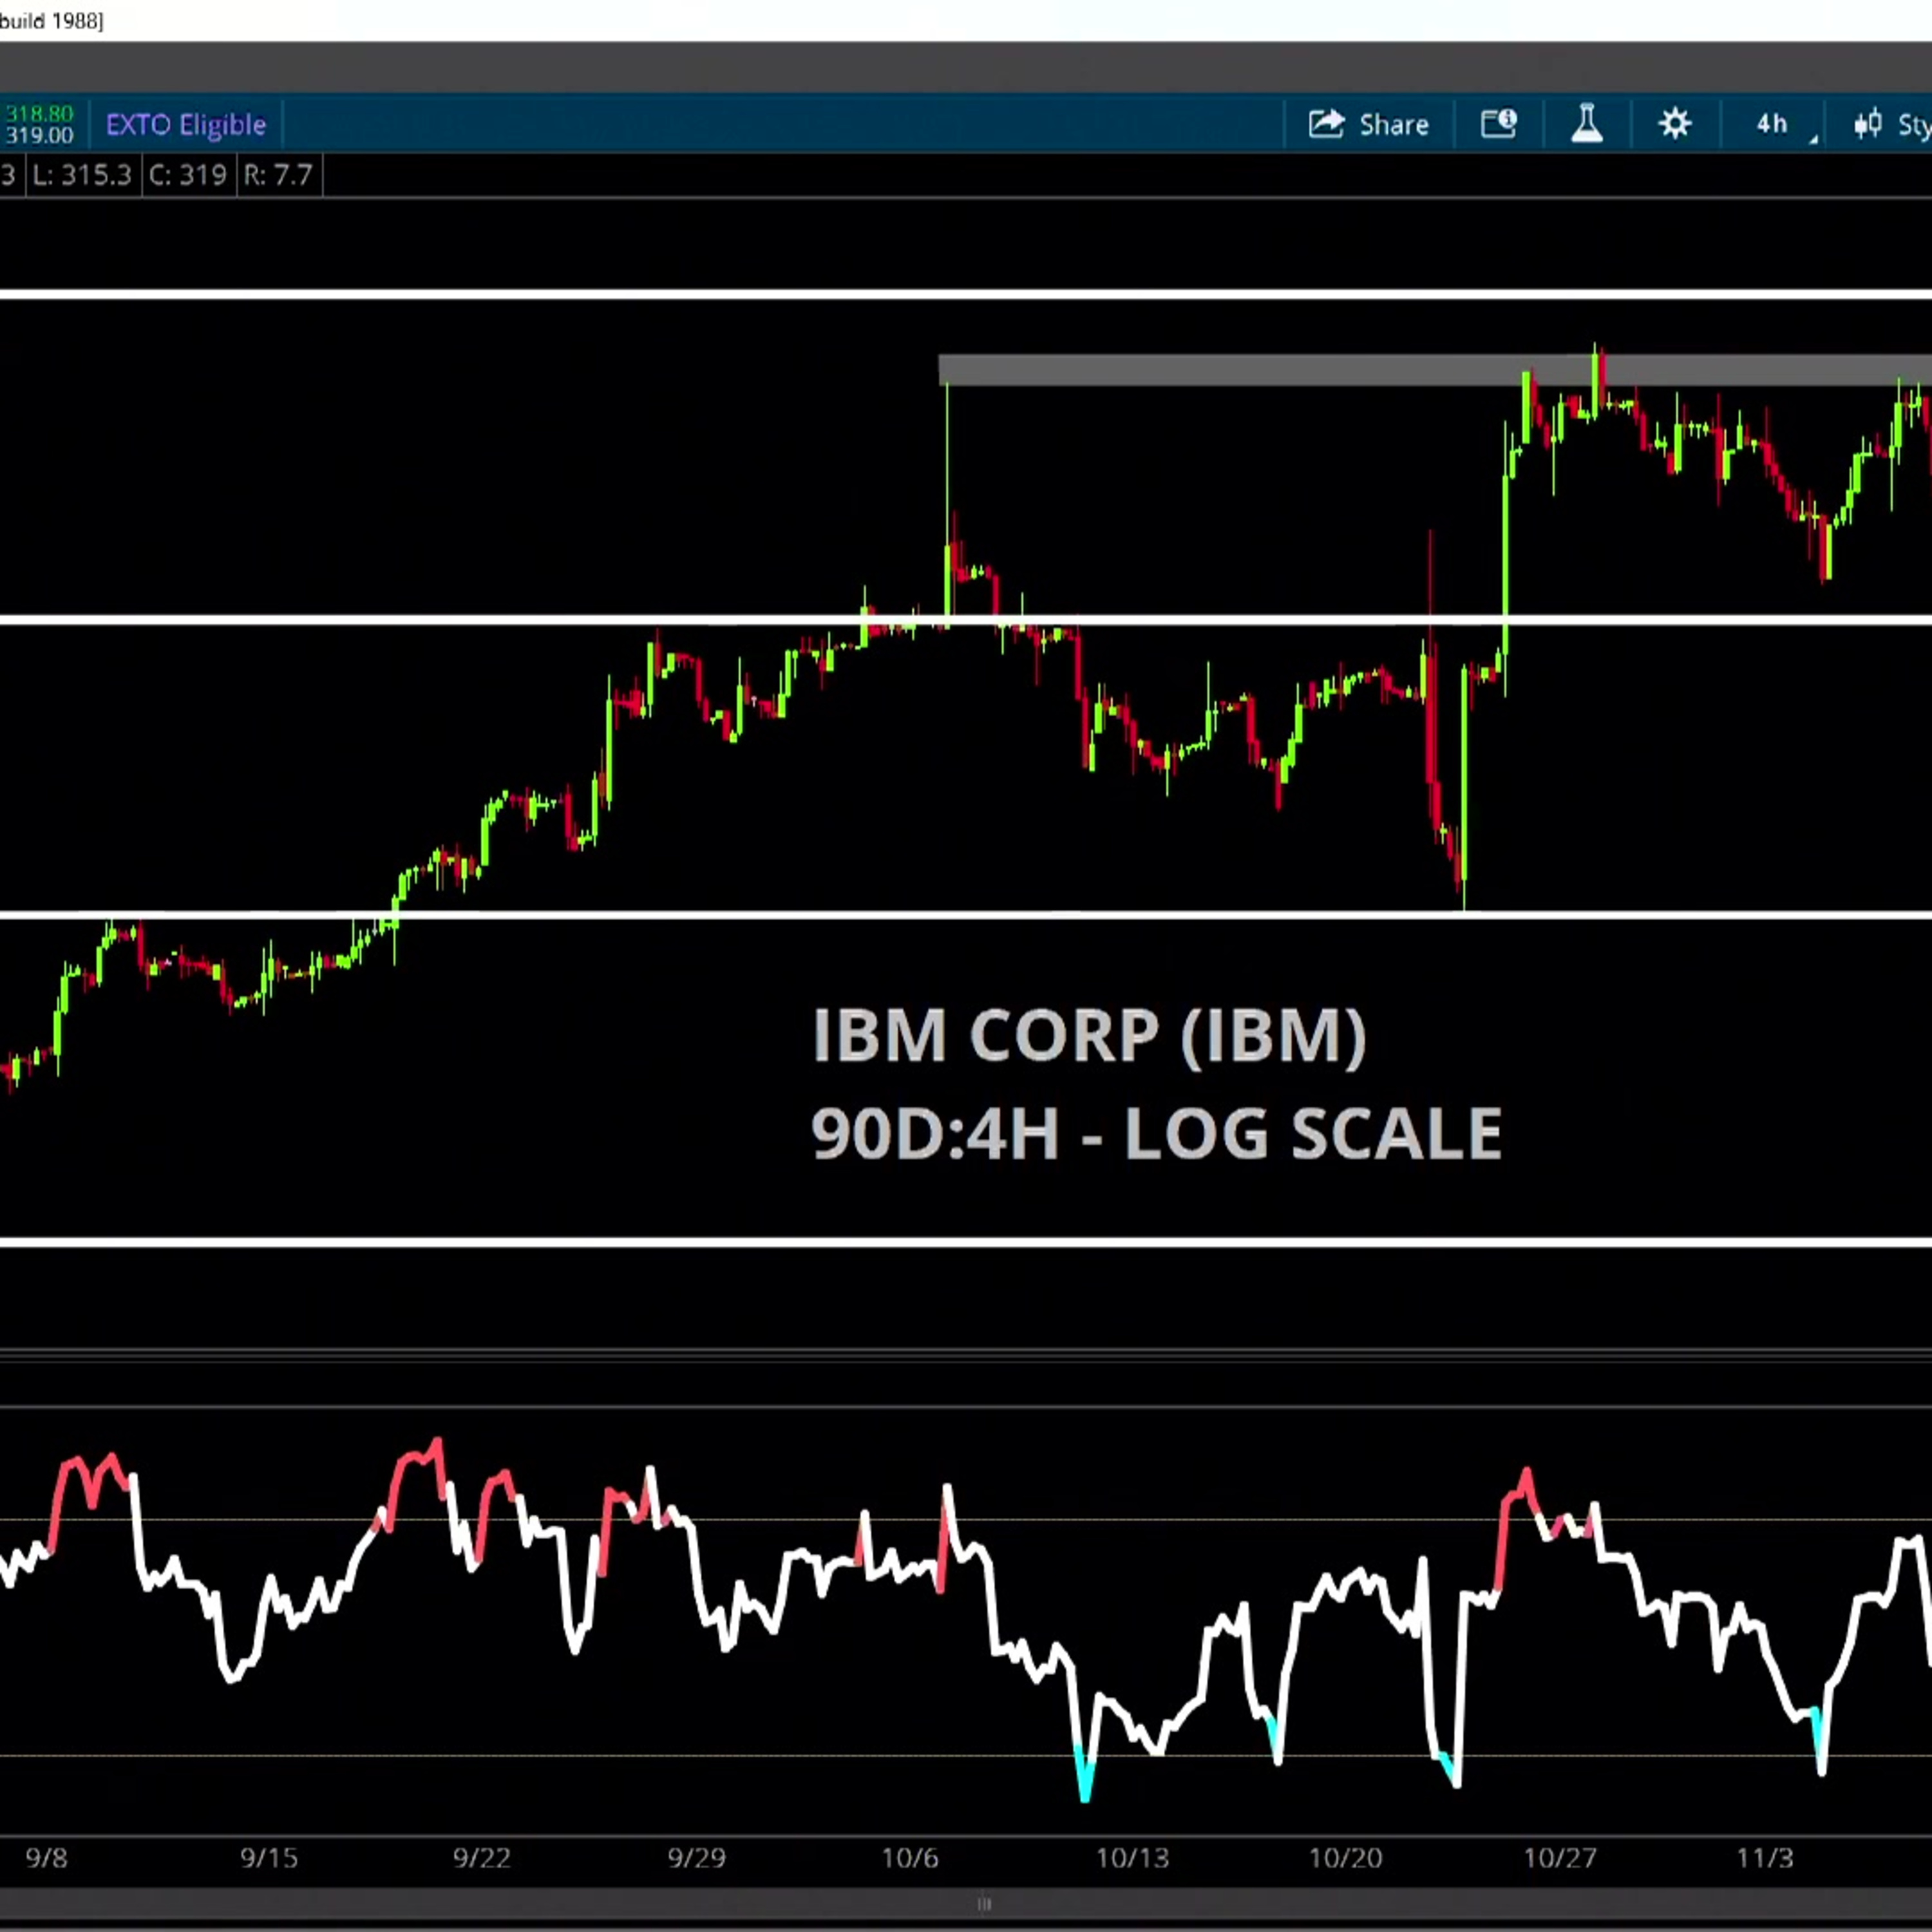Click the Share button label
Image resolution: width=1932 pixels, height=1932 pixels.
pos(1393,124)
